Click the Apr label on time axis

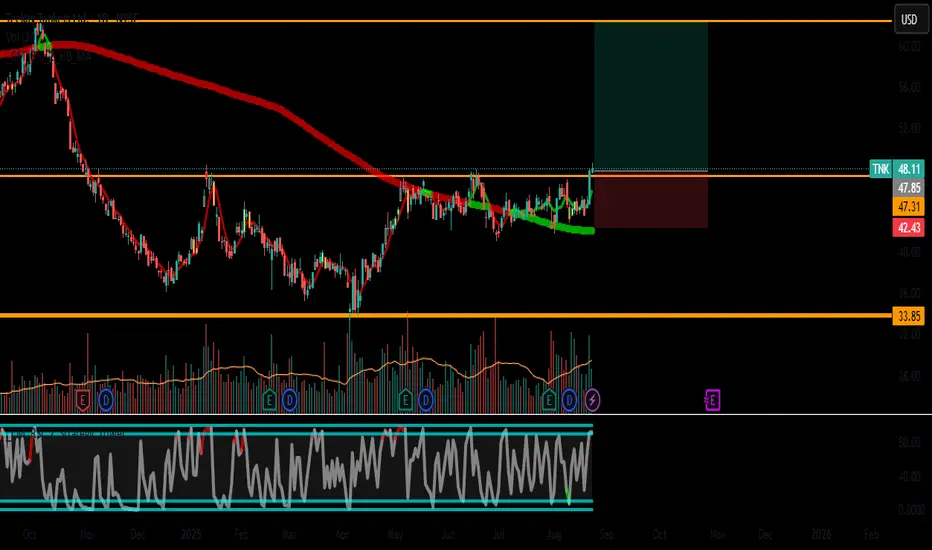click(x=342, y=535)
